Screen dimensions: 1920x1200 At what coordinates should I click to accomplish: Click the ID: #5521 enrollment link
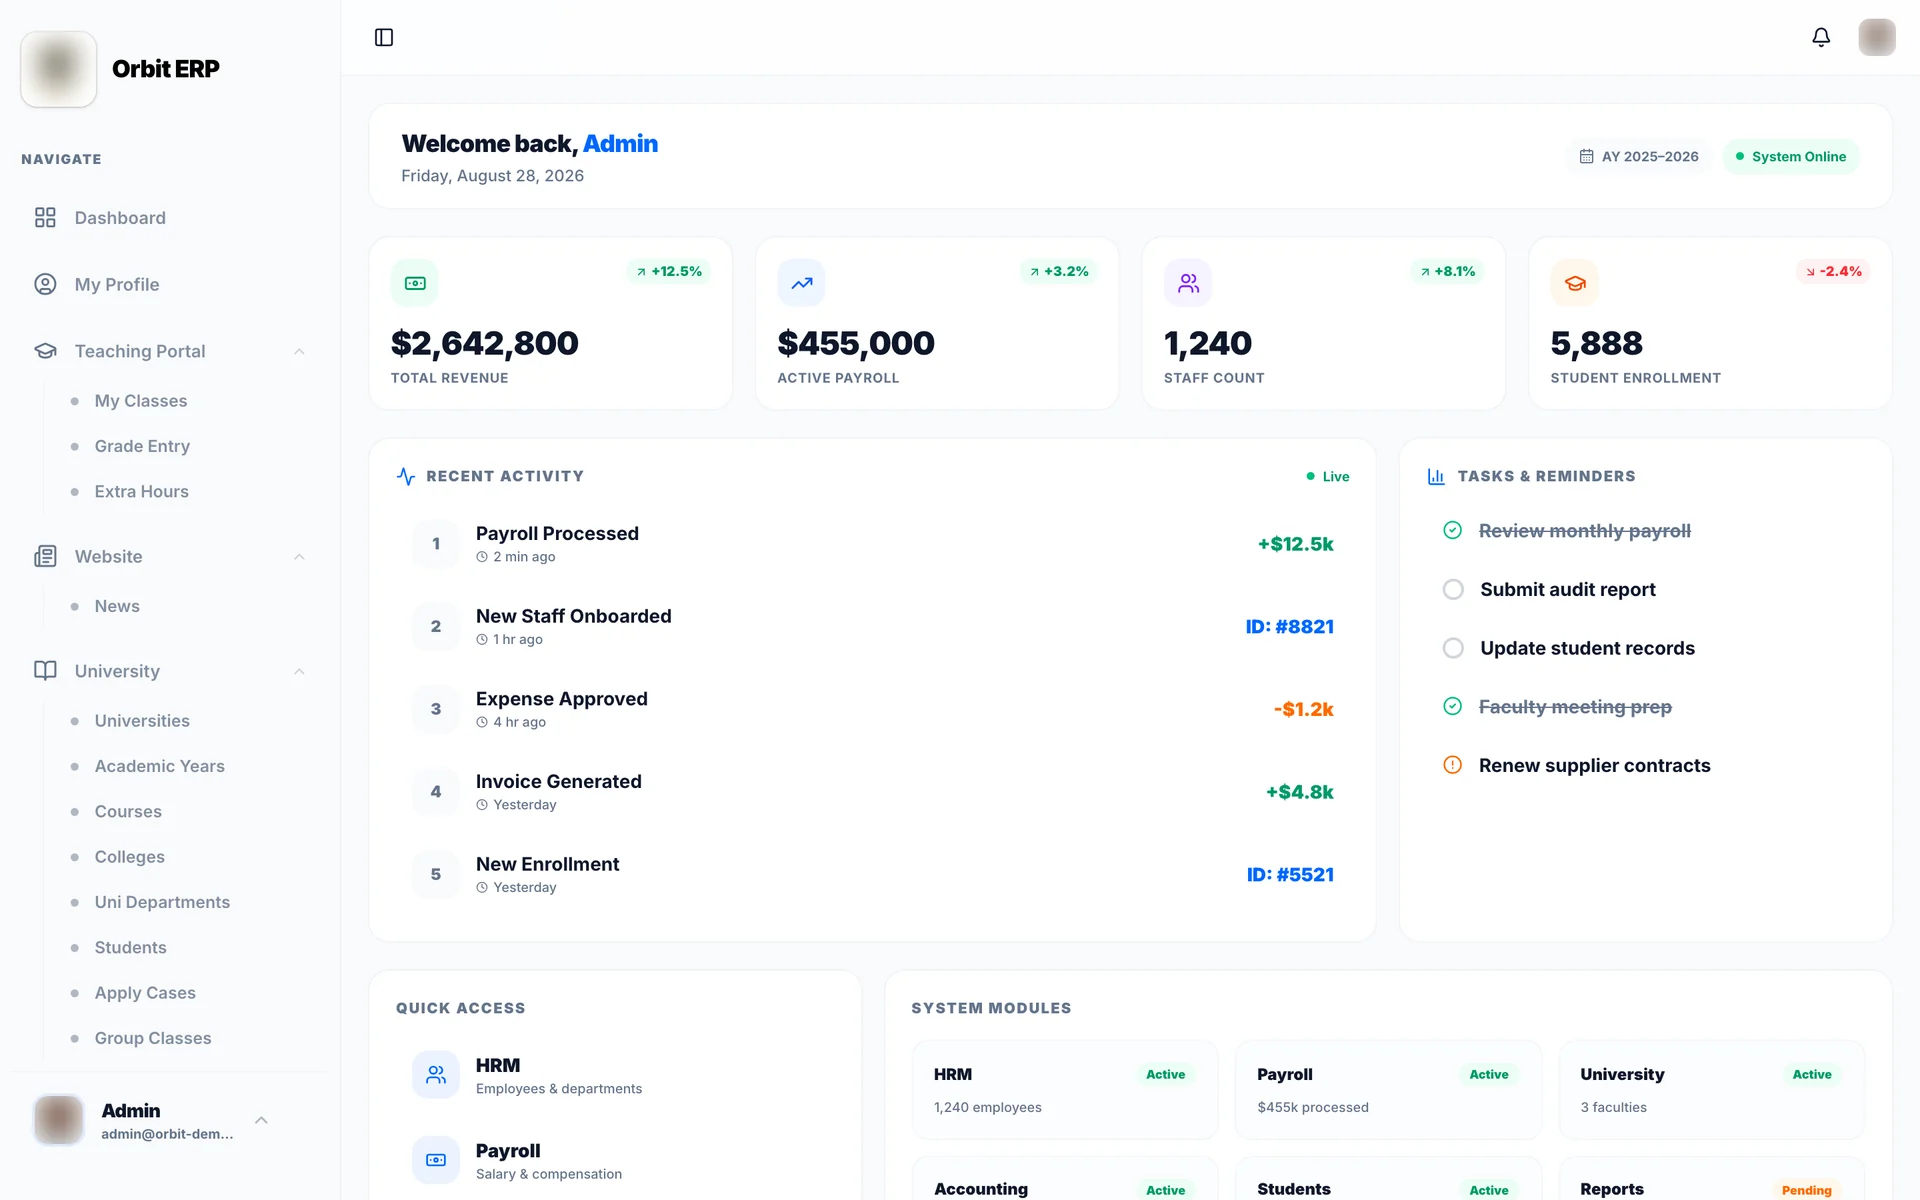tap(1290, 875)
